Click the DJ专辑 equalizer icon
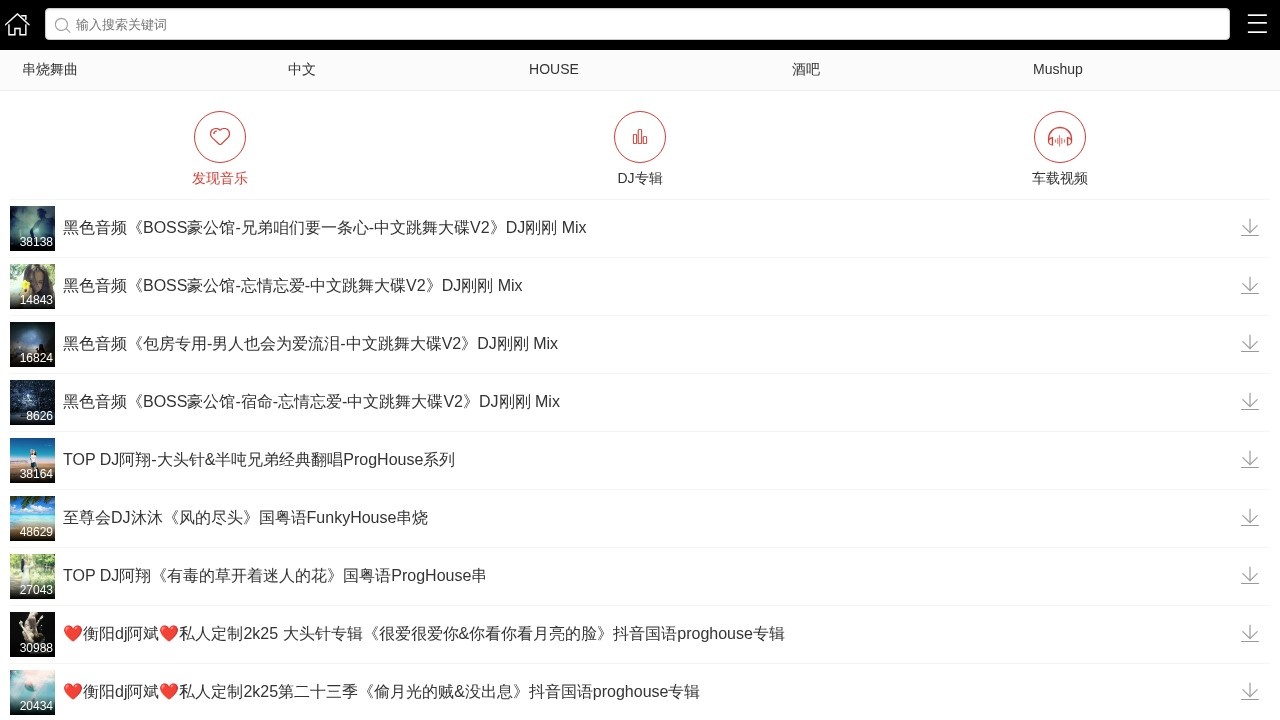 click(640, 137)
